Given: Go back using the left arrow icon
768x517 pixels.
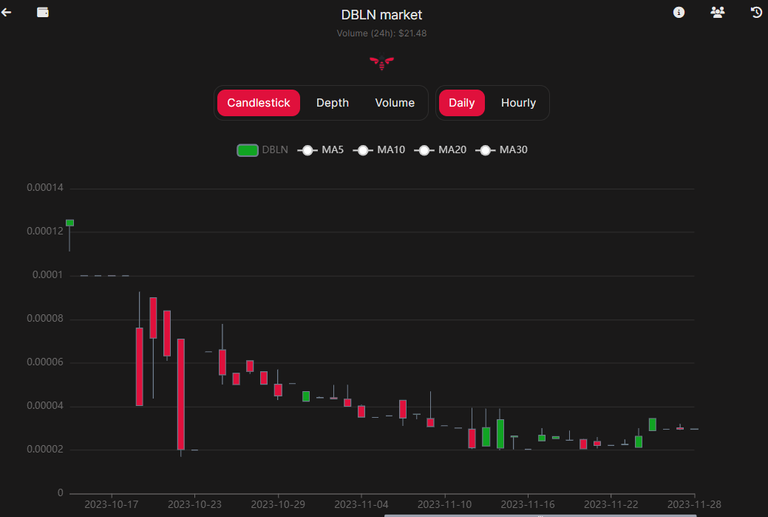Looking at the screenshot, I should 6,12.
